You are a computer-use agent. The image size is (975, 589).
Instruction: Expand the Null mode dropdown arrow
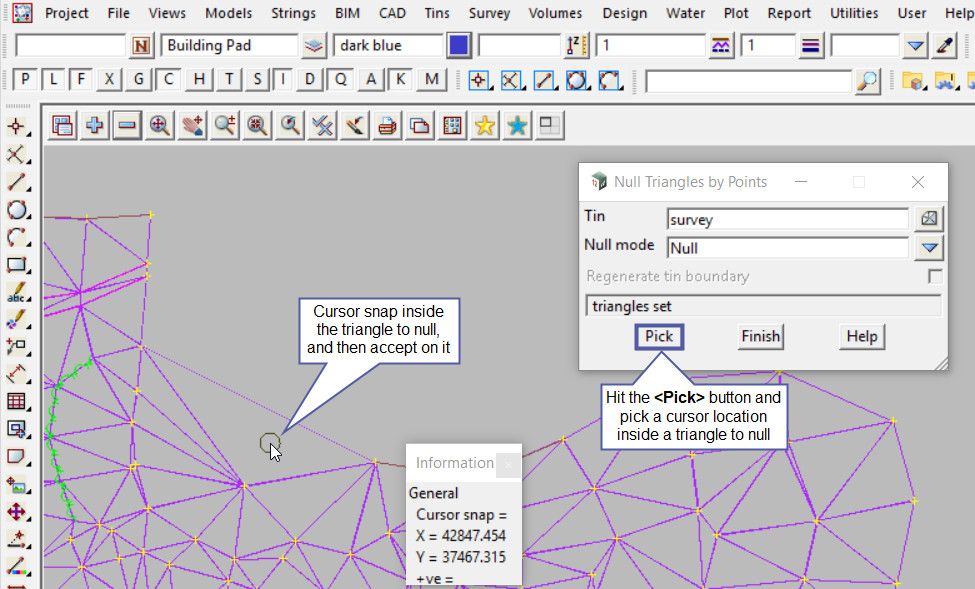tap(930, 248)
